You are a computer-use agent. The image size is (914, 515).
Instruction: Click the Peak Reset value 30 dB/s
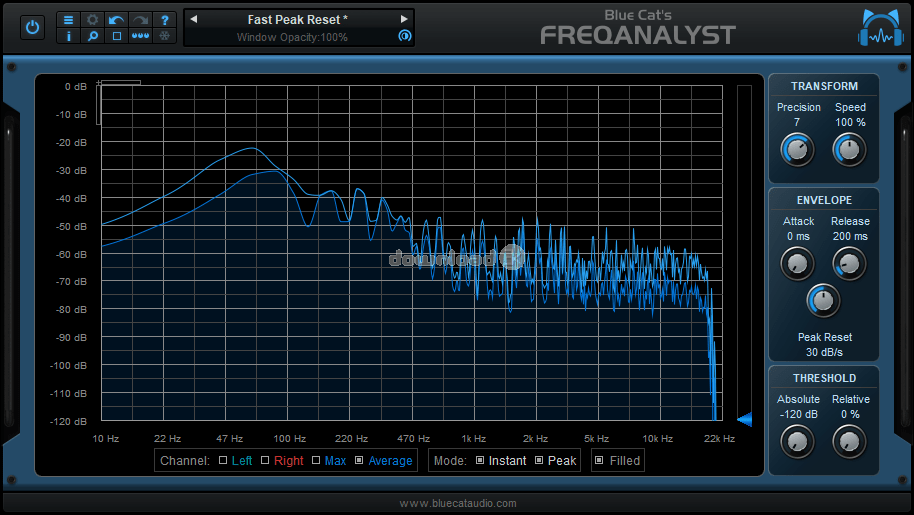point(824,352)
